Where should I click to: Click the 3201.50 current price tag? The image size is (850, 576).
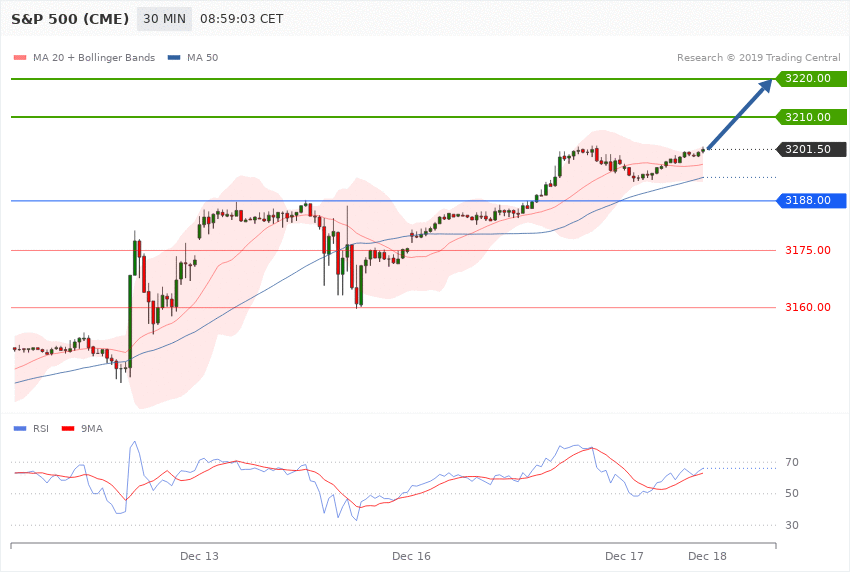[811, 149]
